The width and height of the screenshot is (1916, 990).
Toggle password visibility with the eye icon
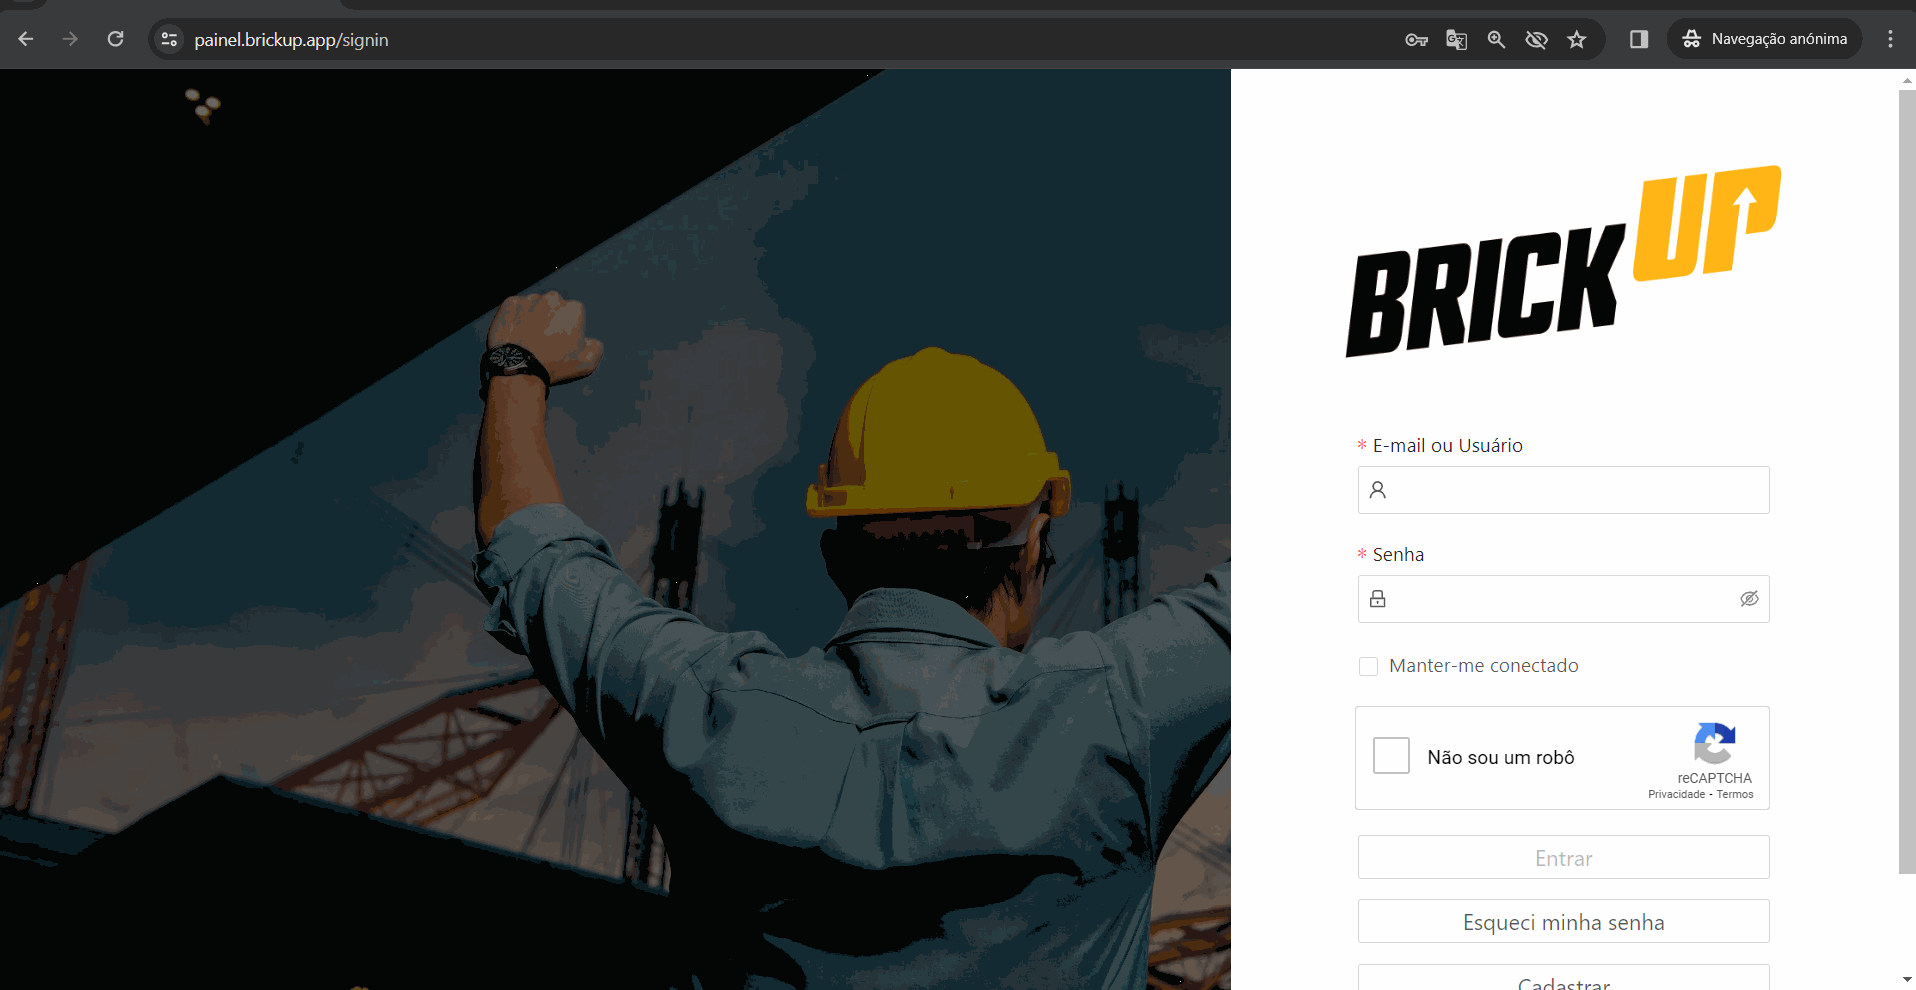1749,598
